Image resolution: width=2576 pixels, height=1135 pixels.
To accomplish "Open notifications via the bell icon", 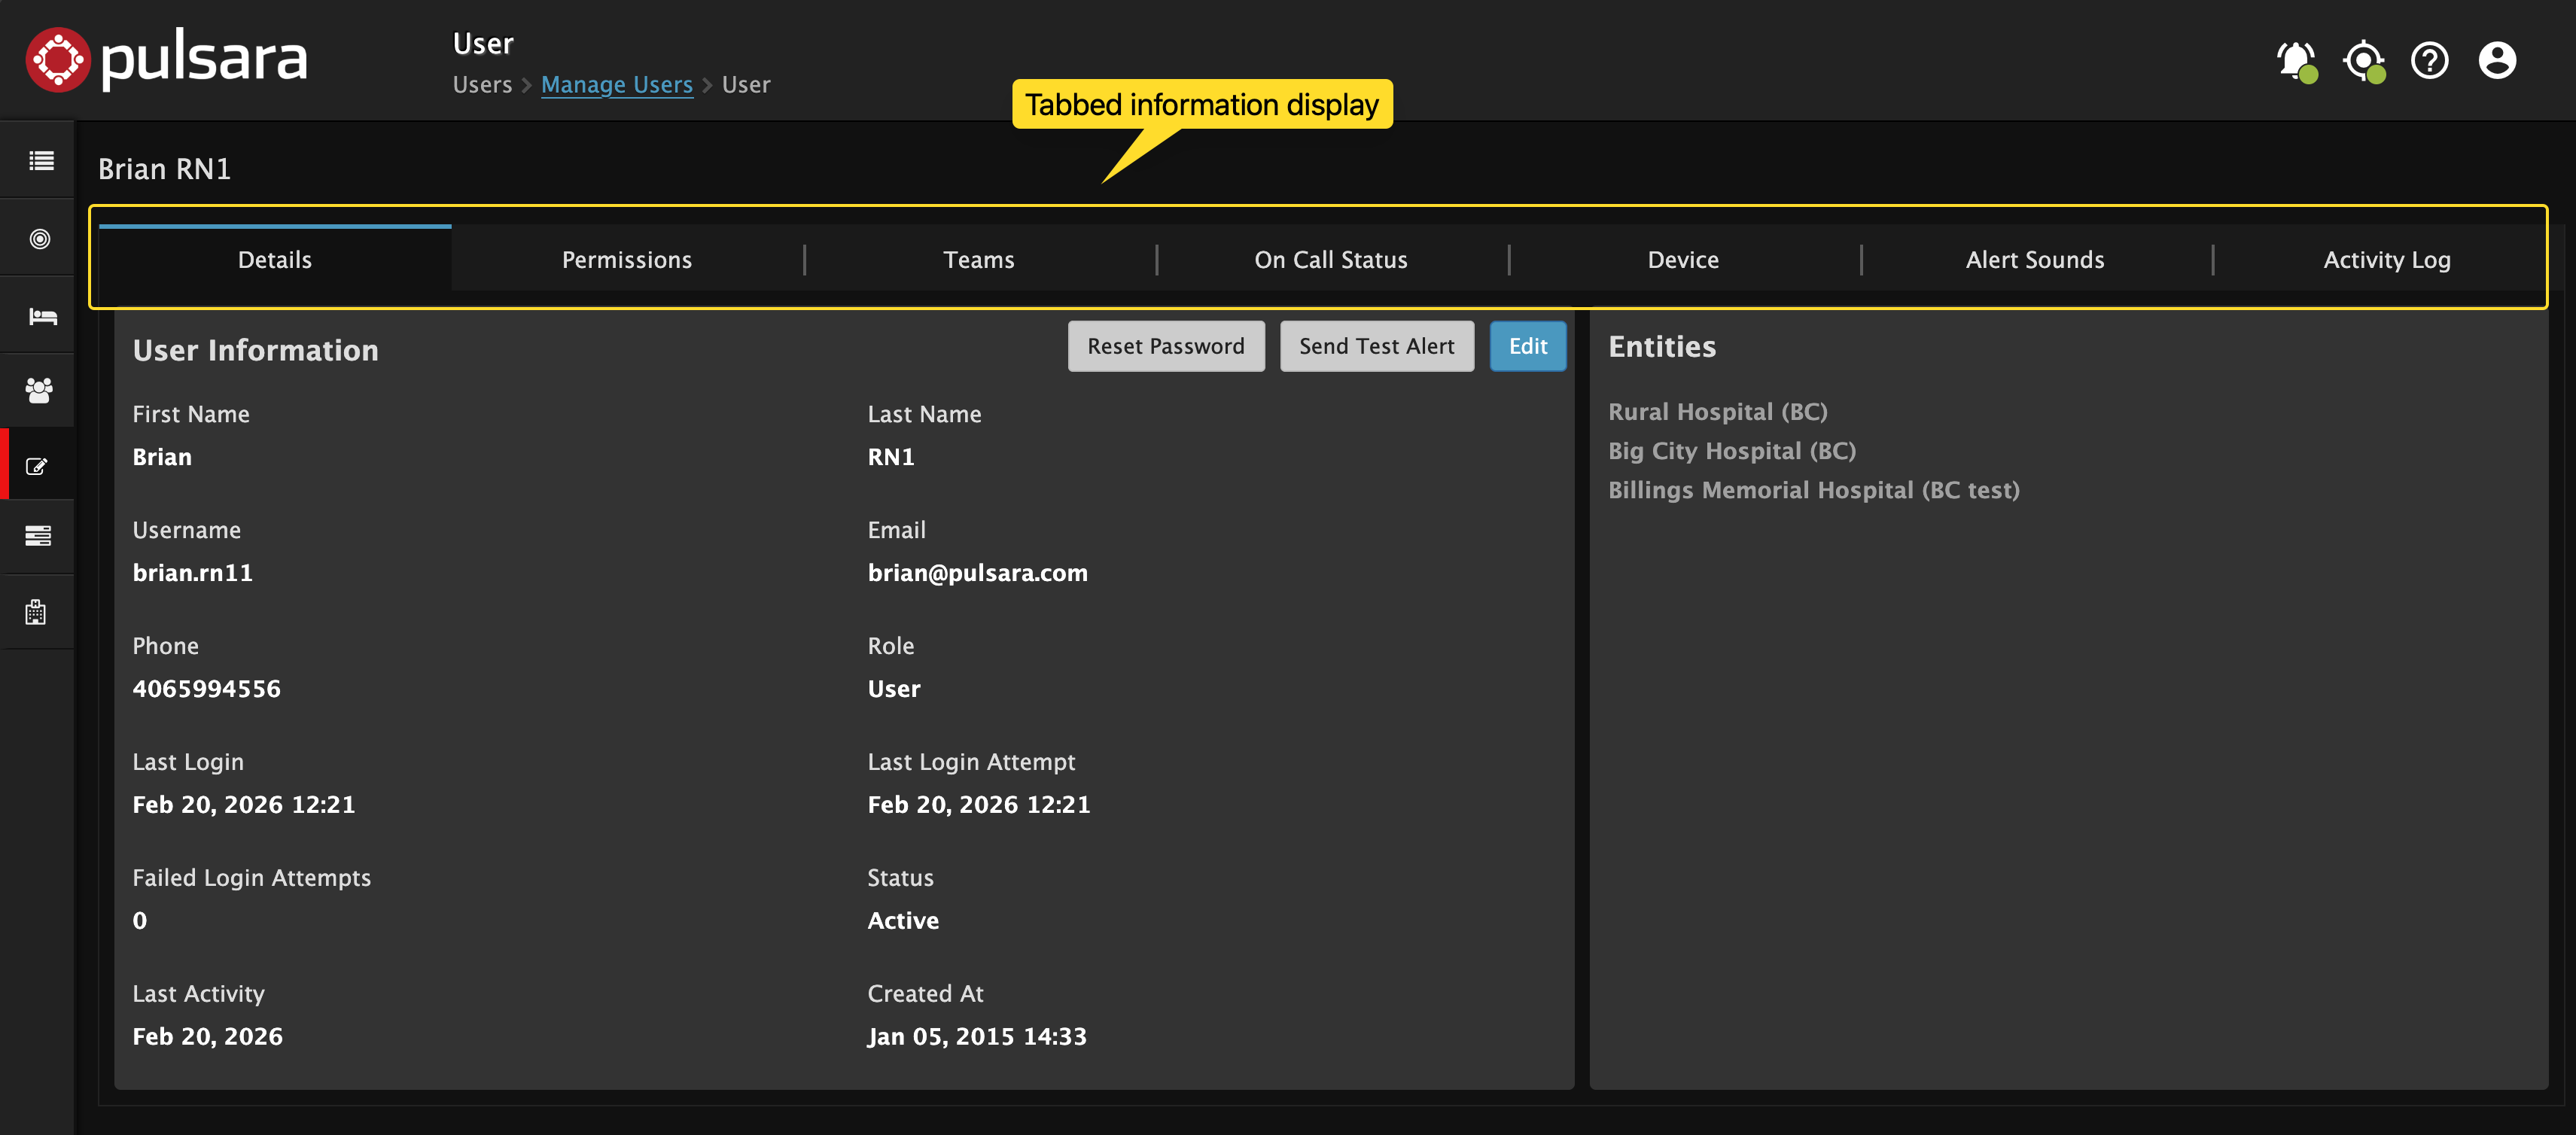I will coord(2295,60).
